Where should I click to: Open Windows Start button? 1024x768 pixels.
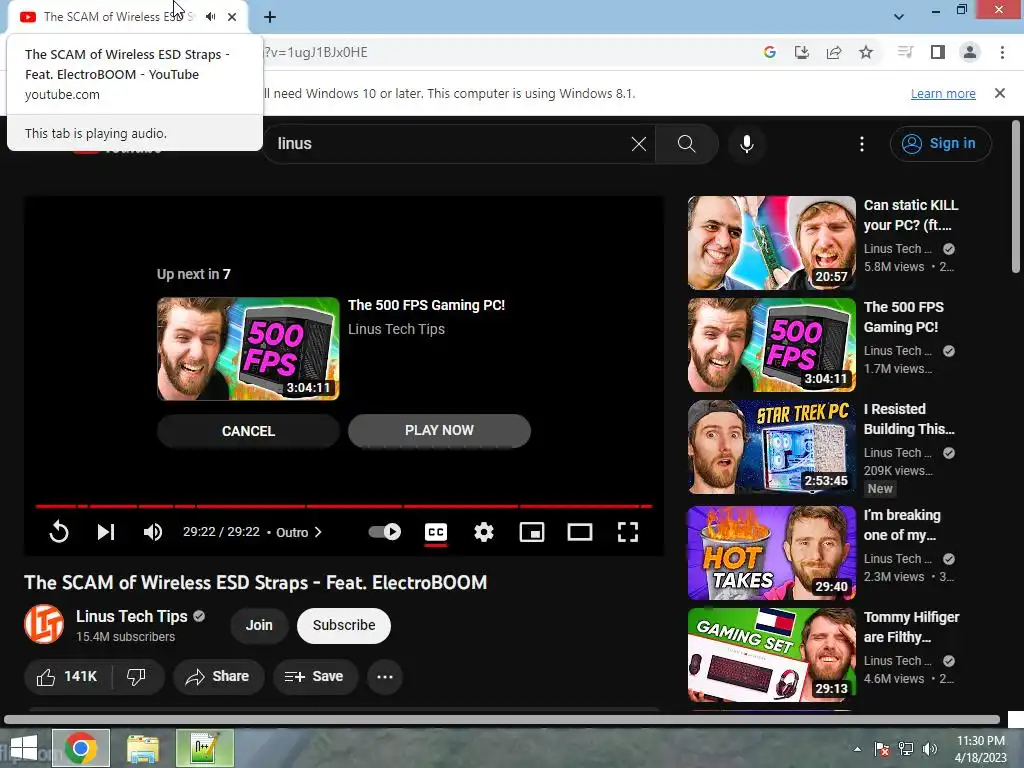pos(24,748)
